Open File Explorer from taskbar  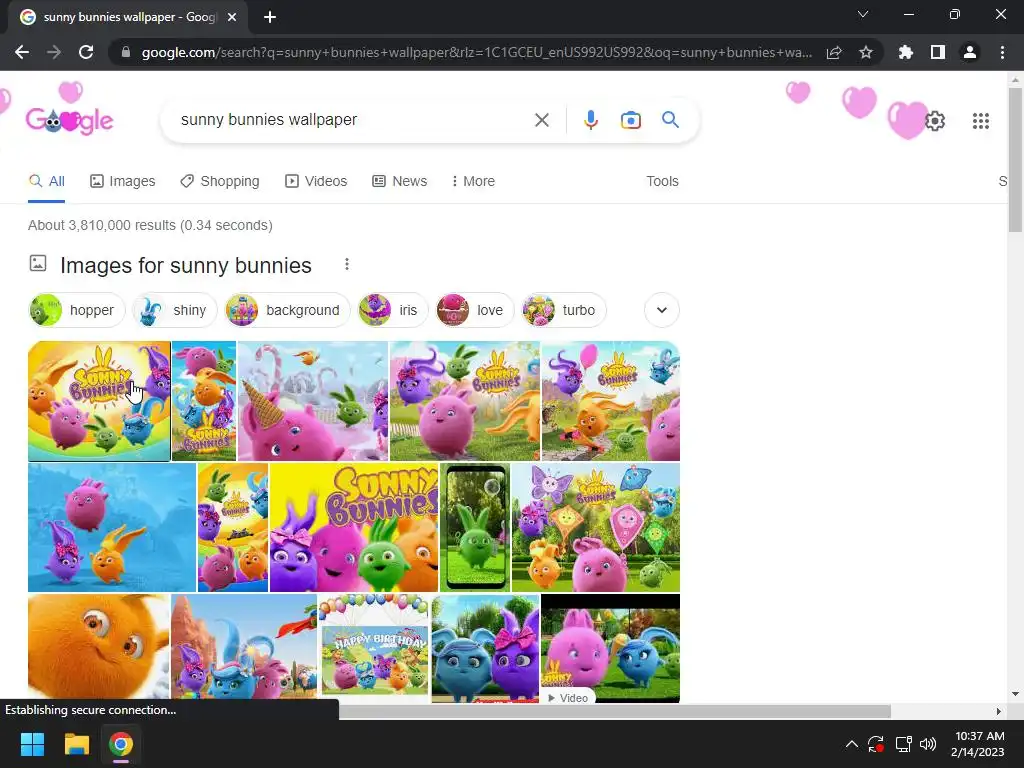click(76, 744)
